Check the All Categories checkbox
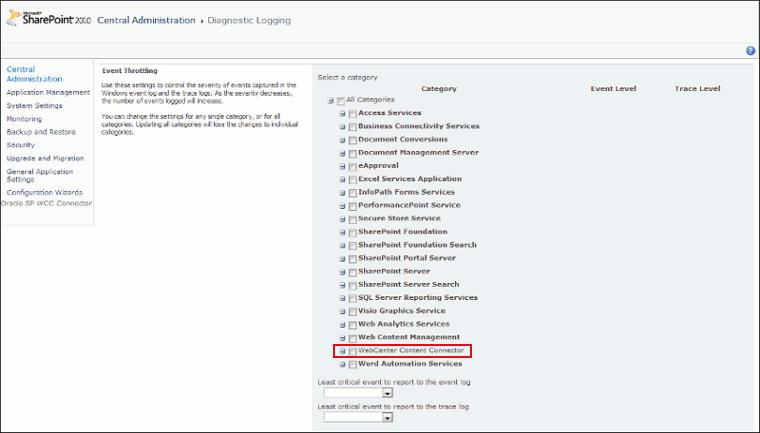The image size is (760, 433). [x=341, y=101]
